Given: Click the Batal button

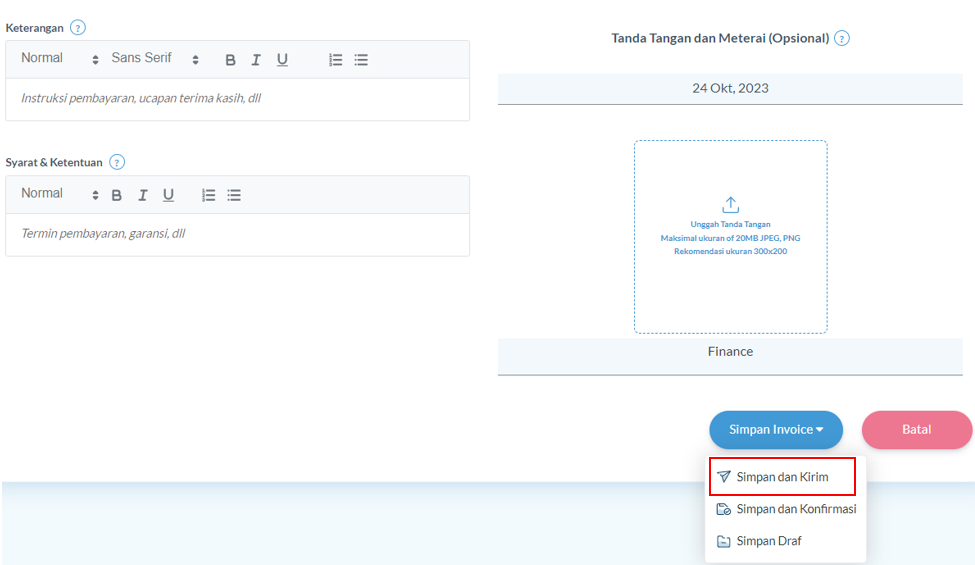Looking at the screenshot, I should 917,429.
